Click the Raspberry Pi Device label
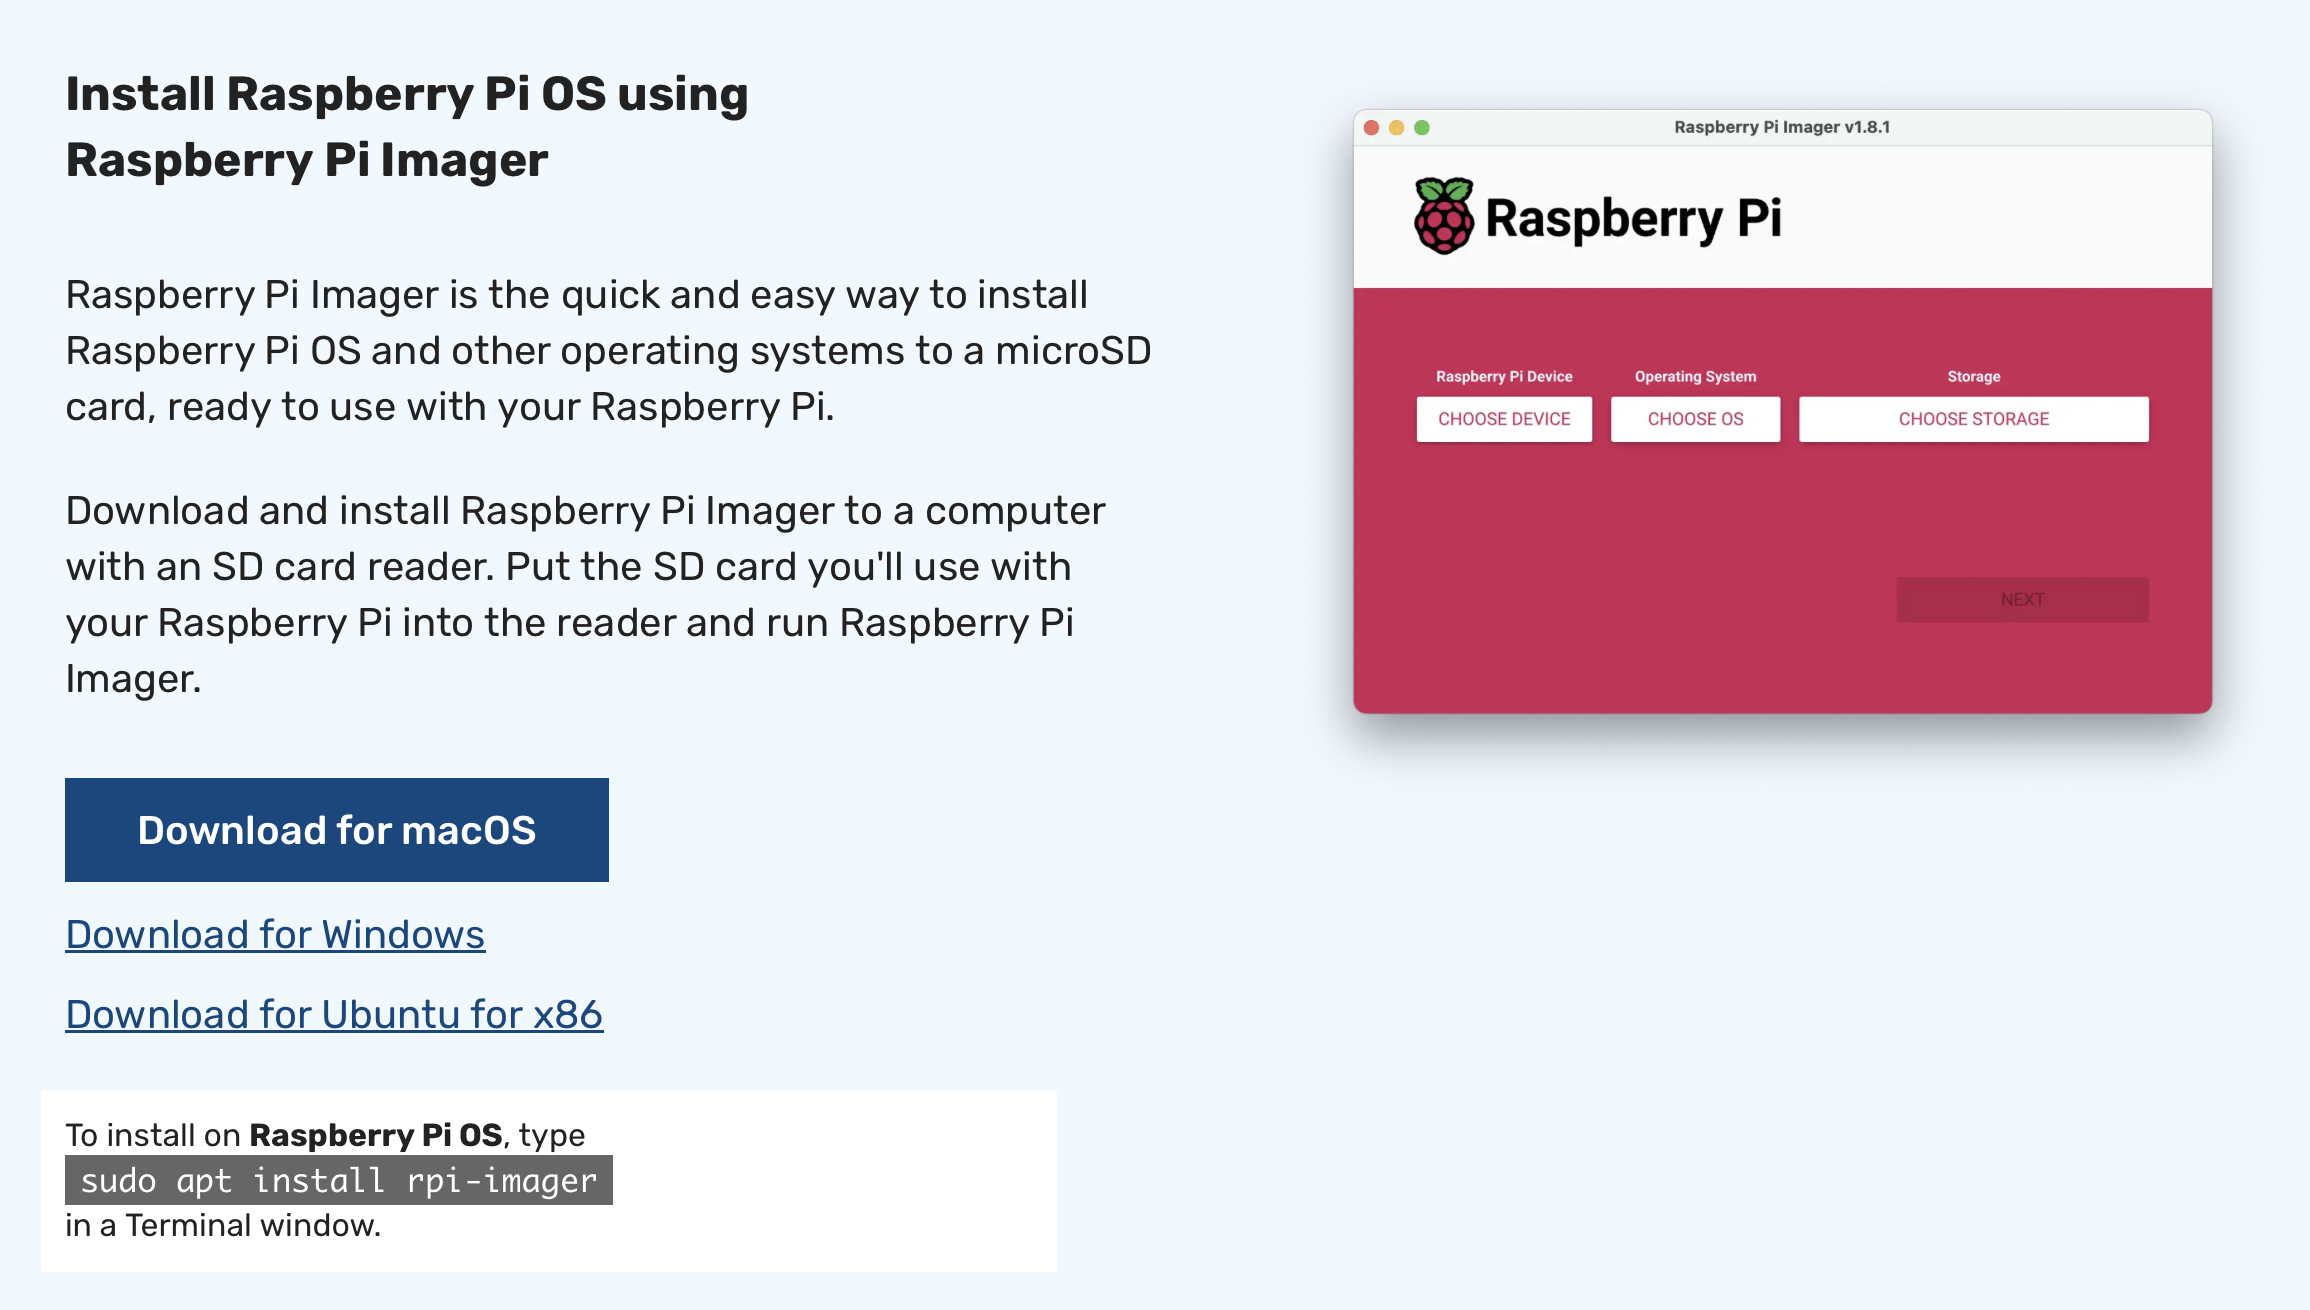 [x=1504, y=377]
